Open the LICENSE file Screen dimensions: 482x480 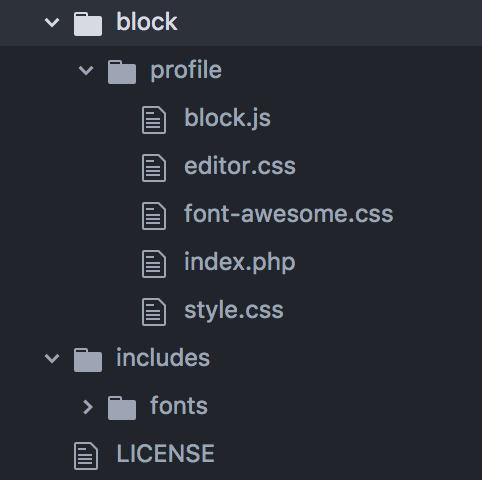(165, 454)
